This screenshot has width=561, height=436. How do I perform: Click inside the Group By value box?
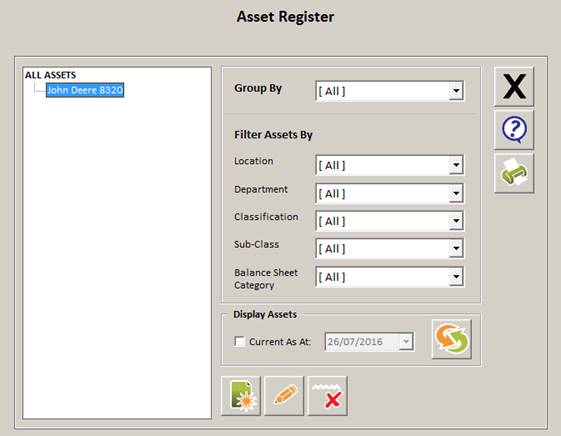382,91
